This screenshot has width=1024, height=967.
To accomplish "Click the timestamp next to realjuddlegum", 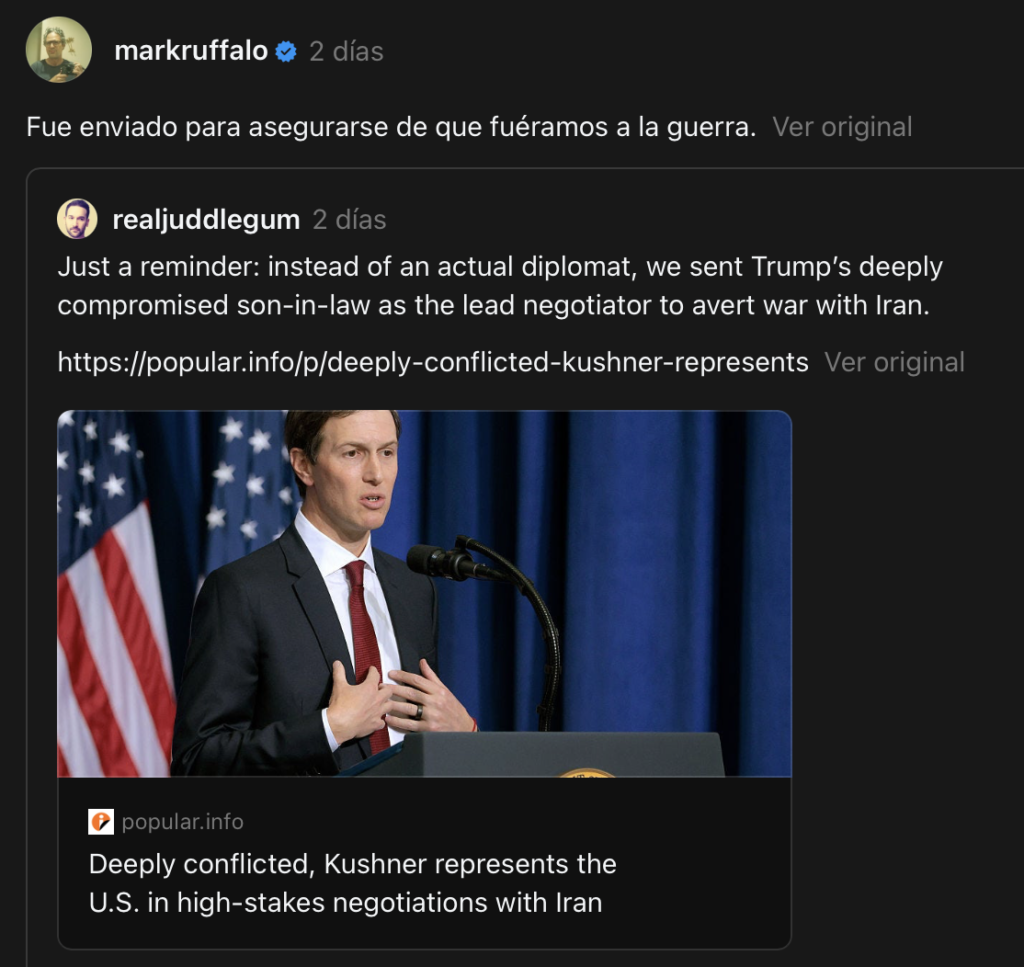I will (349, 220).
